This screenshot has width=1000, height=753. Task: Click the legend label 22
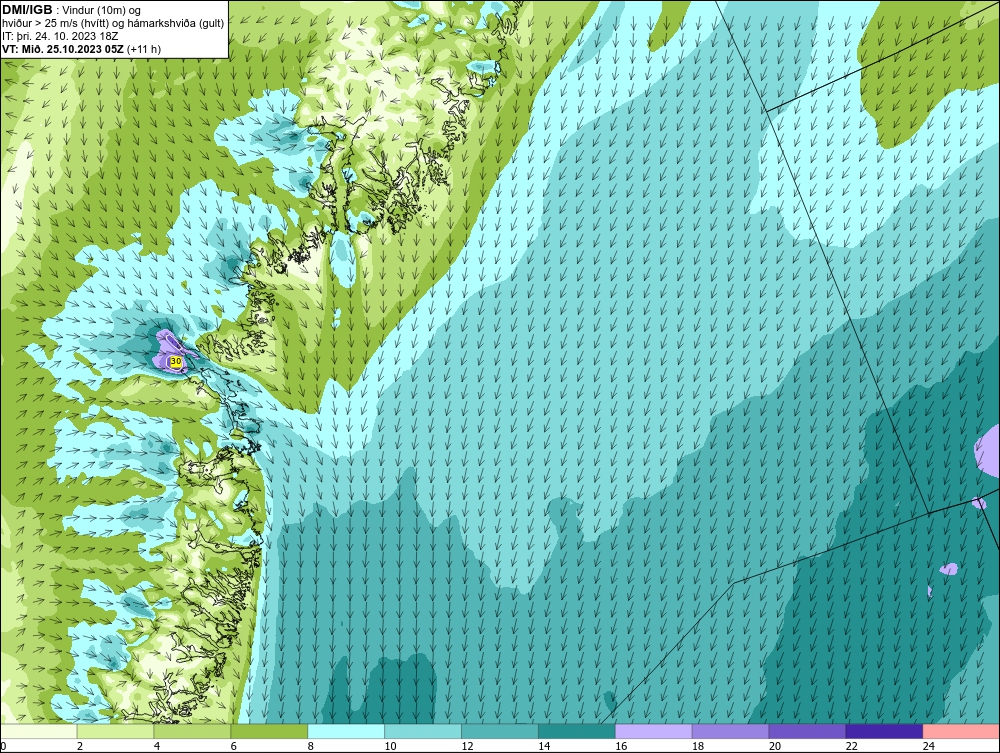(x=851, y=746)
